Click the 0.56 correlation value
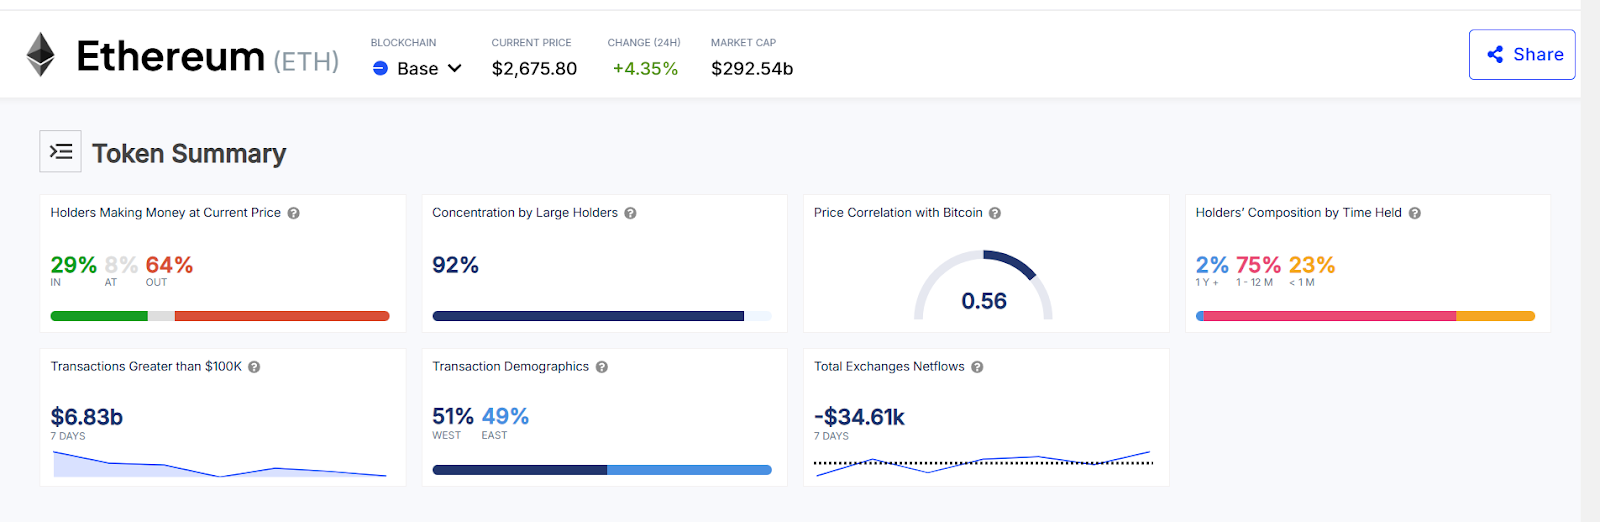The width and height of the screenshot is (1600, 522). click(984, 301)
